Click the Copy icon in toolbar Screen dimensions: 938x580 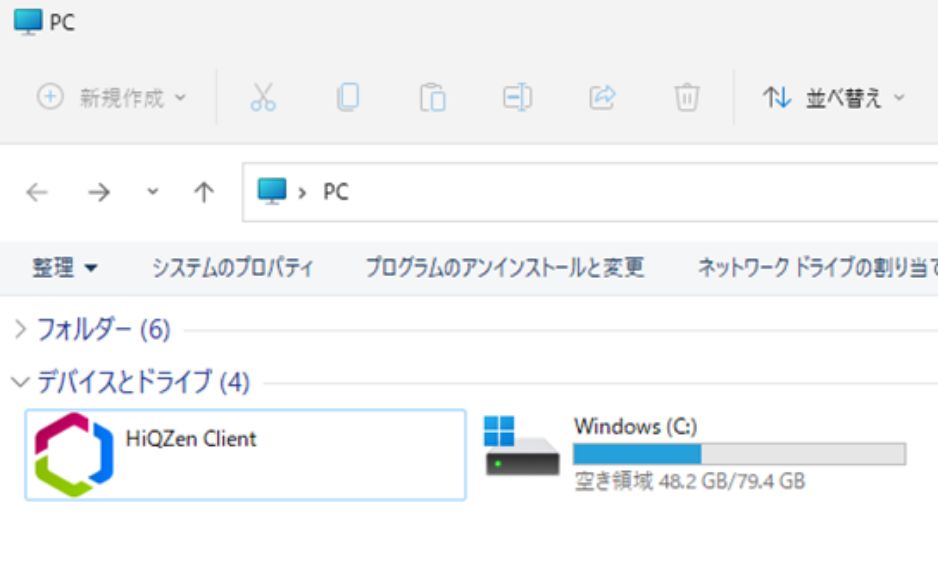[348, 97]
